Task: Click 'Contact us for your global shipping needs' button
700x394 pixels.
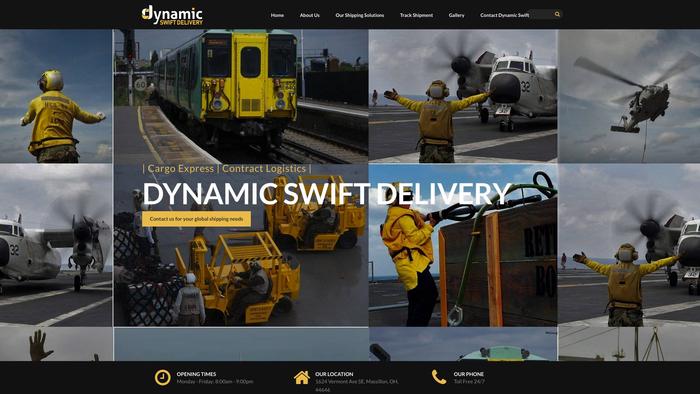Action: tap(196, 219)
